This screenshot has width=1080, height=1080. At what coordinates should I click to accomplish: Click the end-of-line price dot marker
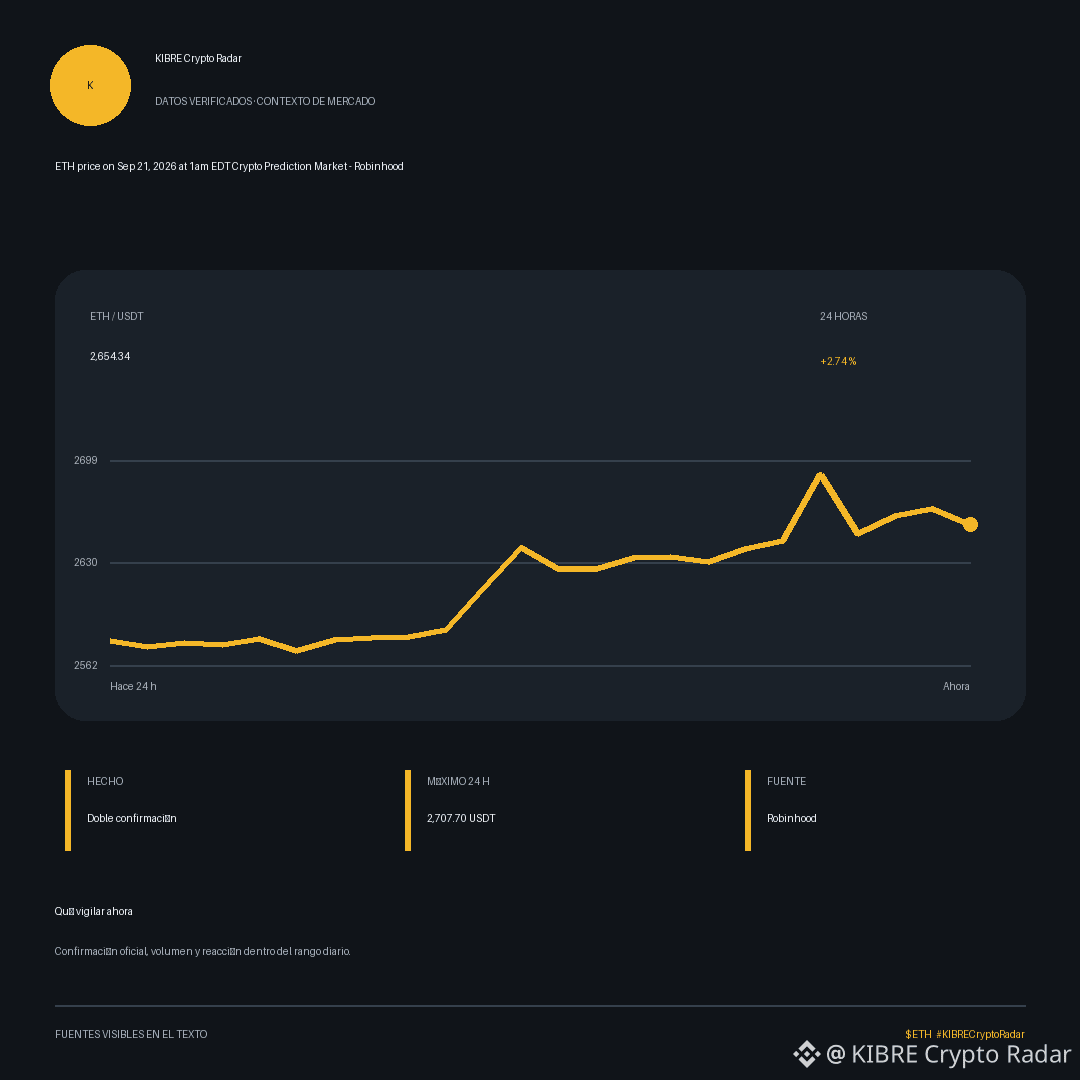click(x=970, y=525)
